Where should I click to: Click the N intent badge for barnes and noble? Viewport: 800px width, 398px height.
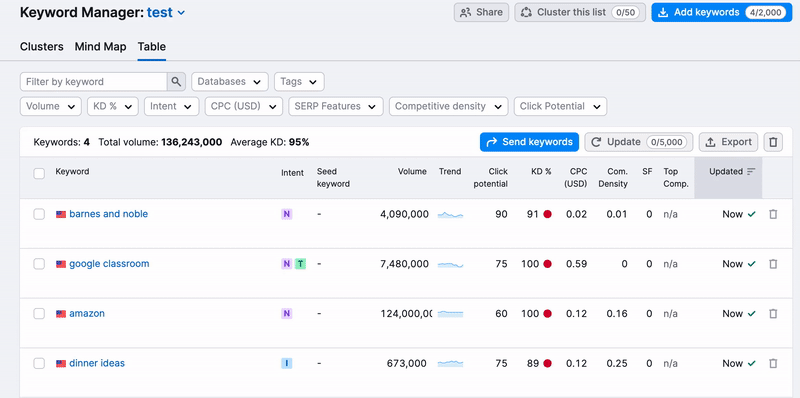287,214
